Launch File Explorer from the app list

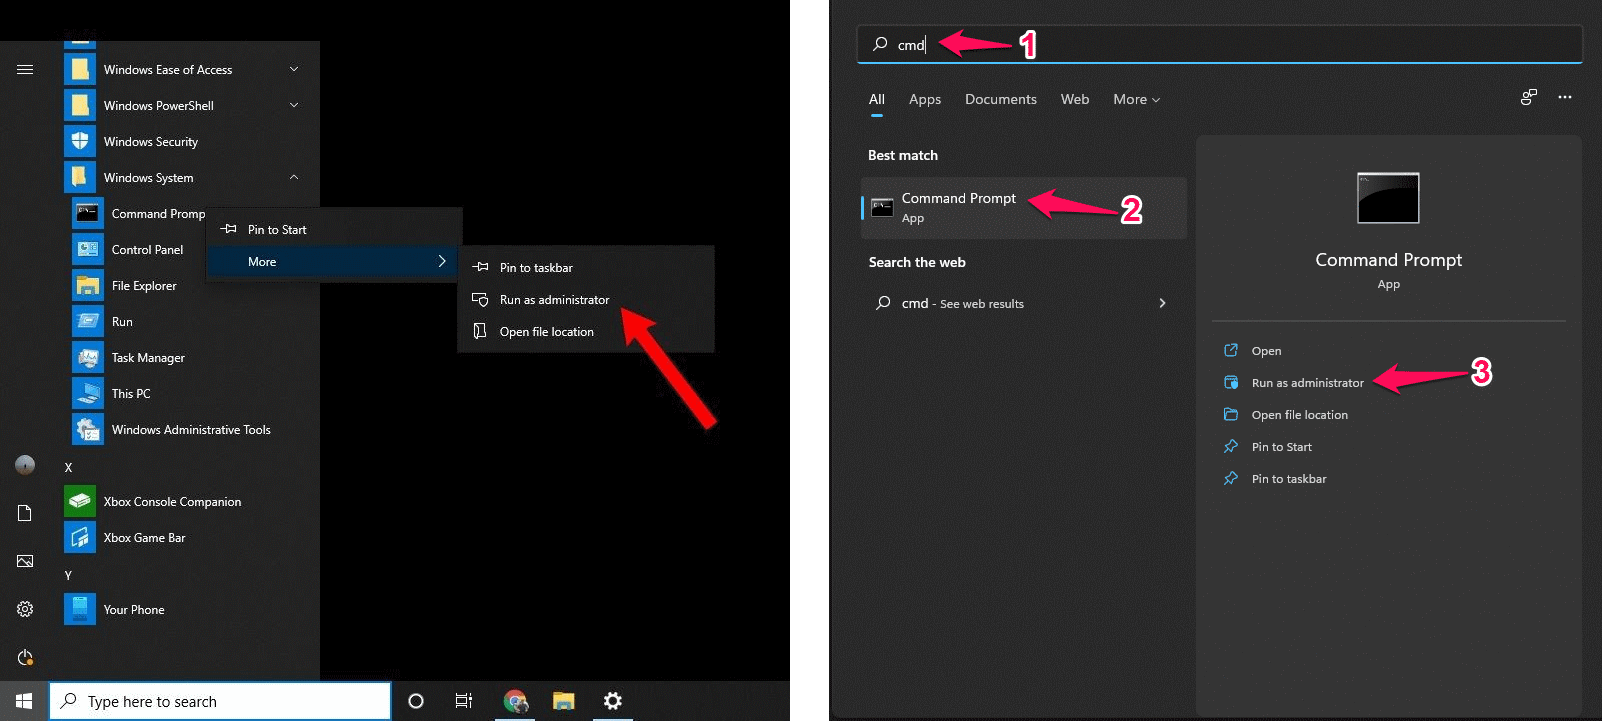pos(143,286)
